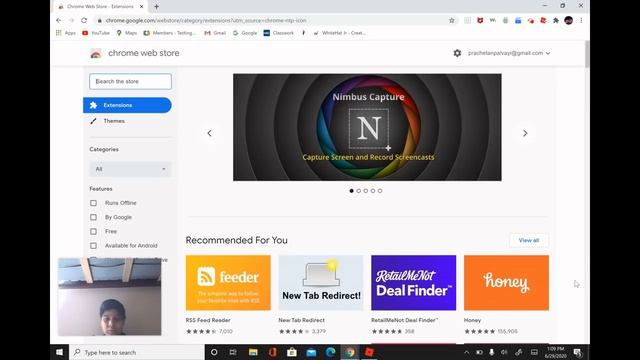
Task: Click View all for Recommended For You
Action: click(x=529, y=240)
